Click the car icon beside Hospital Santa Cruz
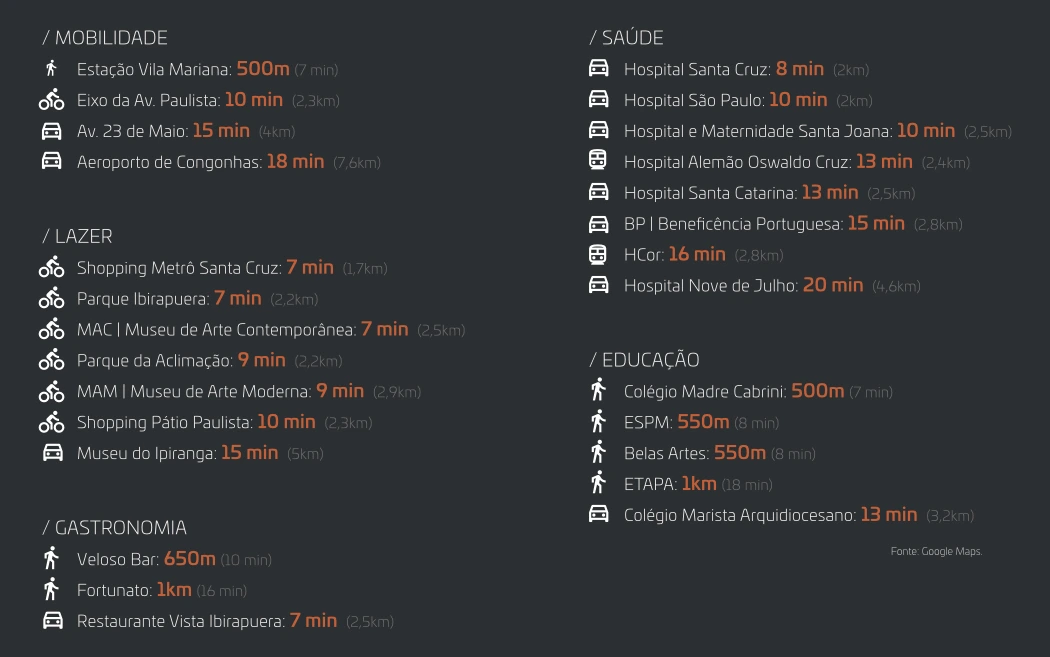The image size is (1050, 657). (598, 69)
